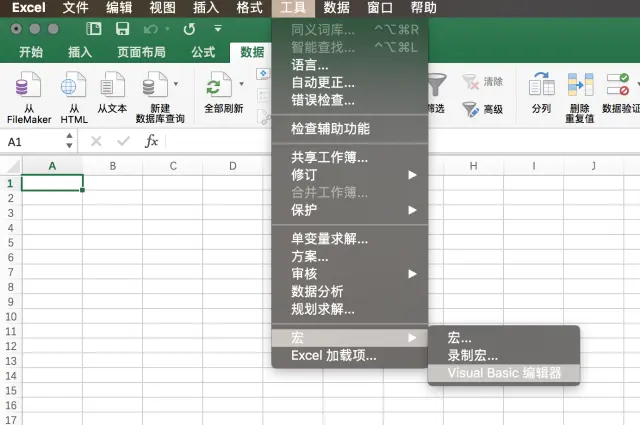Viewport: 640px width, 425px height.
Task: Click the funnel filter icon
Action: (x=437, y=85)
